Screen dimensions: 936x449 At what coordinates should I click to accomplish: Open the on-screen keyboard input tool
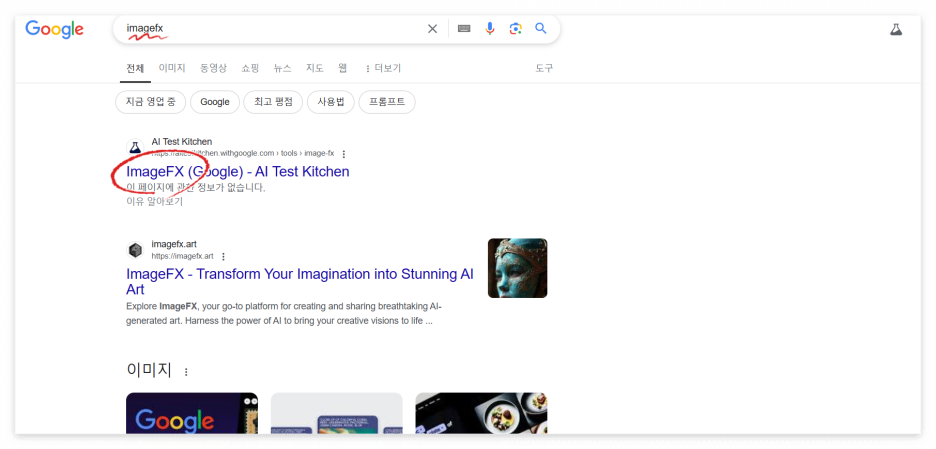(x=464, y=29)
